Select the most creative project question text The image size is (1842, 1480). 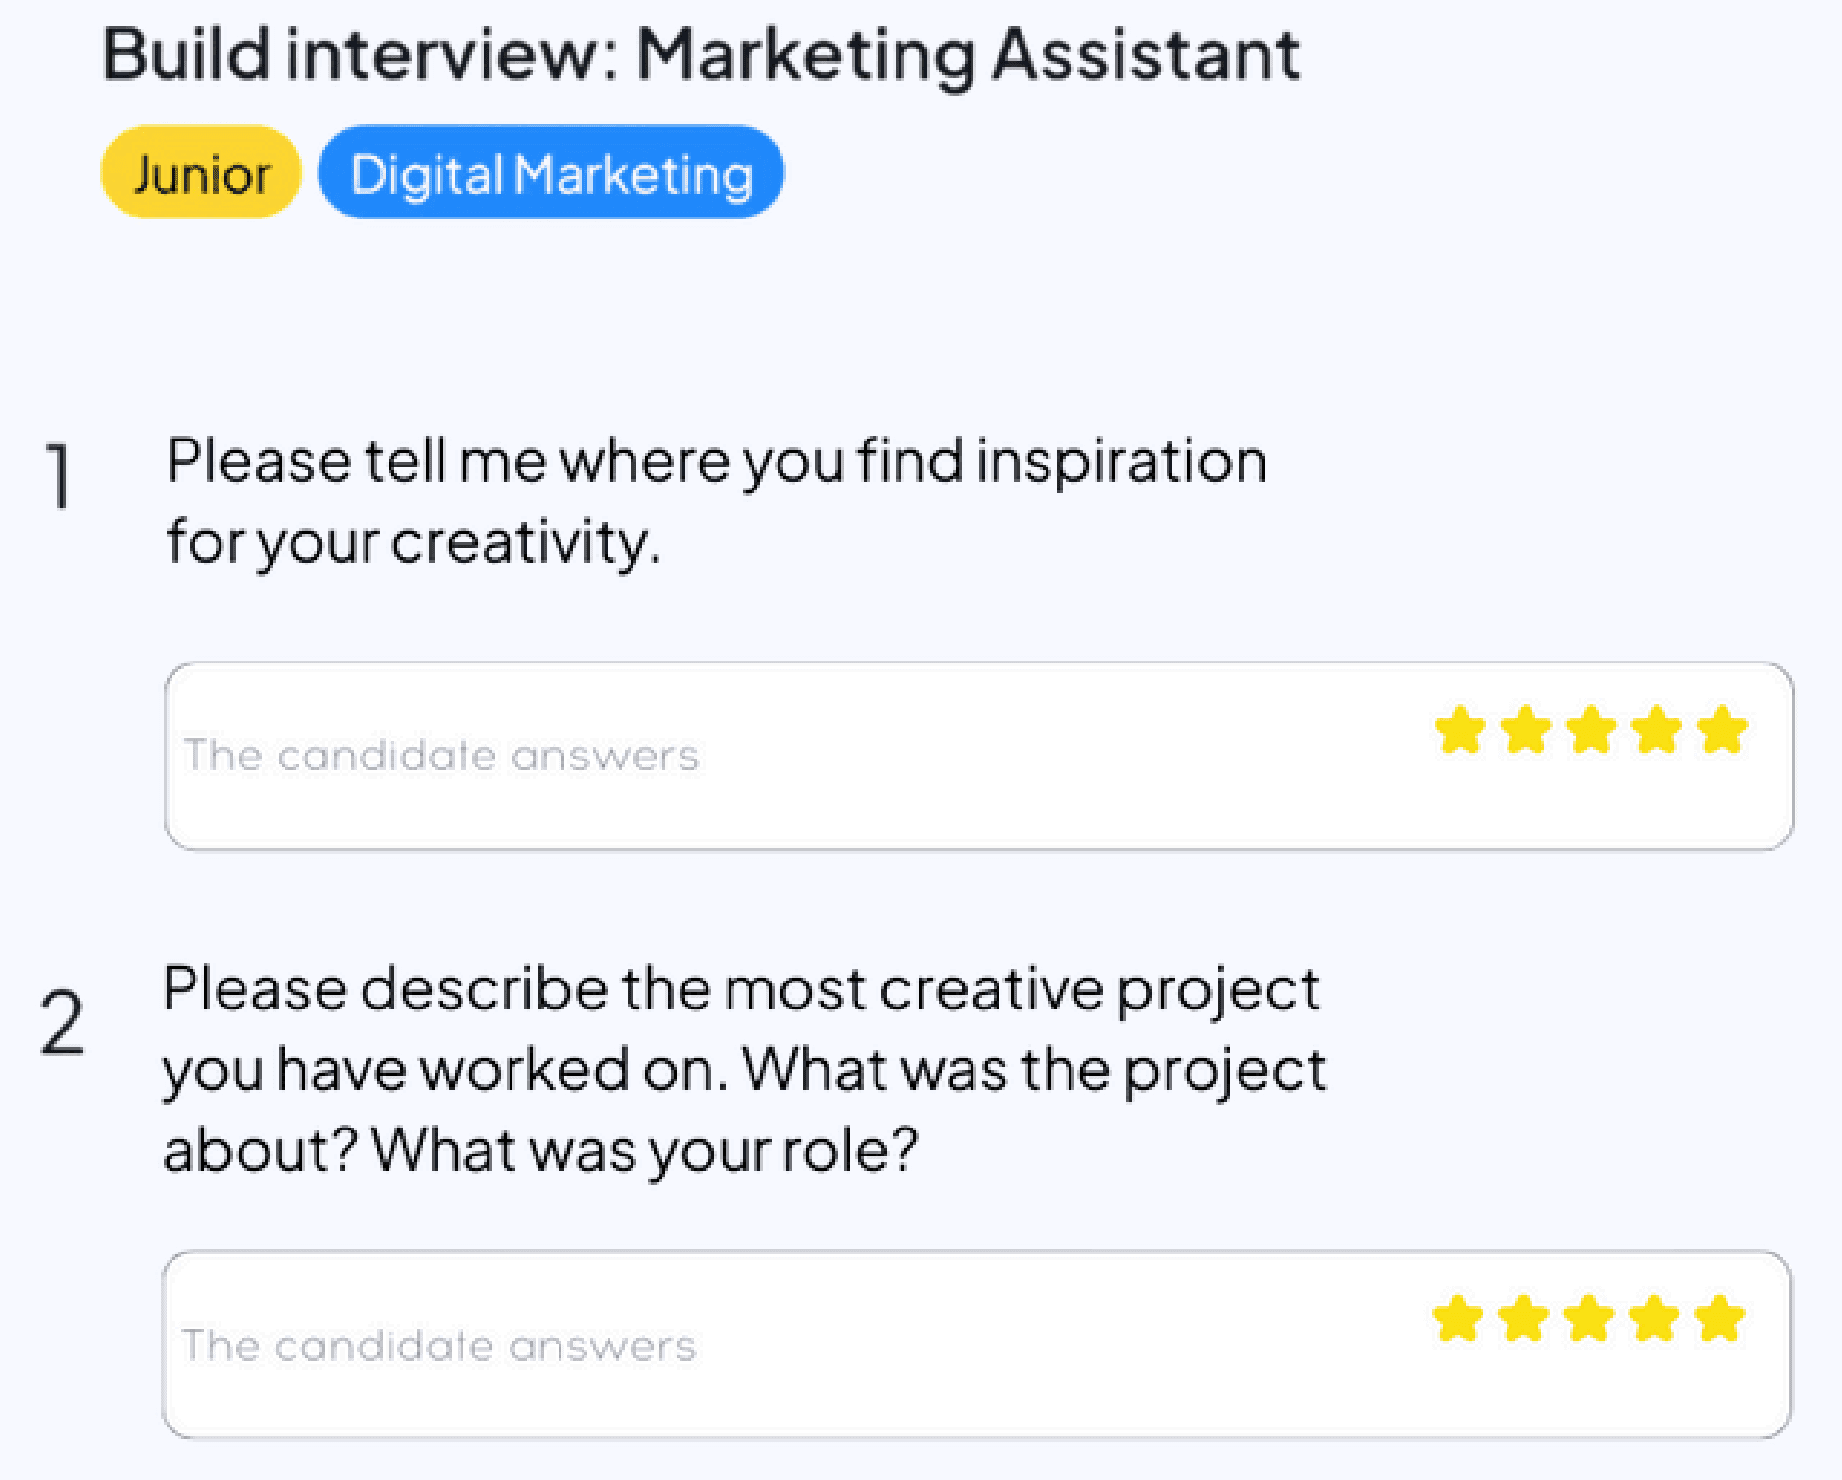(x=744, y=1069)
